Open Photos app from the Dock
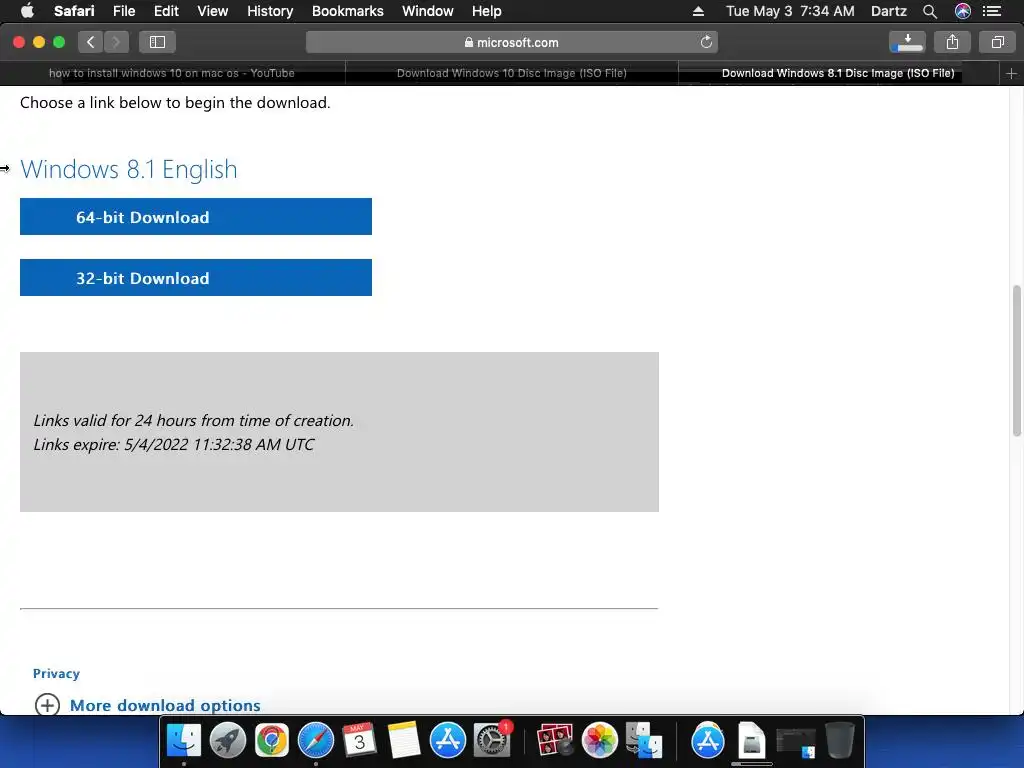The height and width of the screenshot is (768, 1024). (x=600, y=741)
